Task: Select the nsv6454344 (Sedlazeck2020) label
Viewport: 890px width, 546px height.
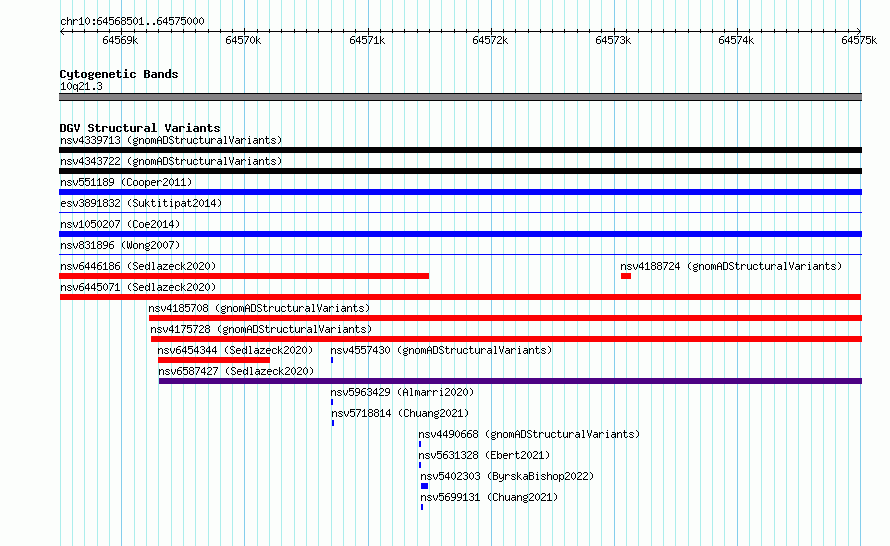Action: coord(236,350)
